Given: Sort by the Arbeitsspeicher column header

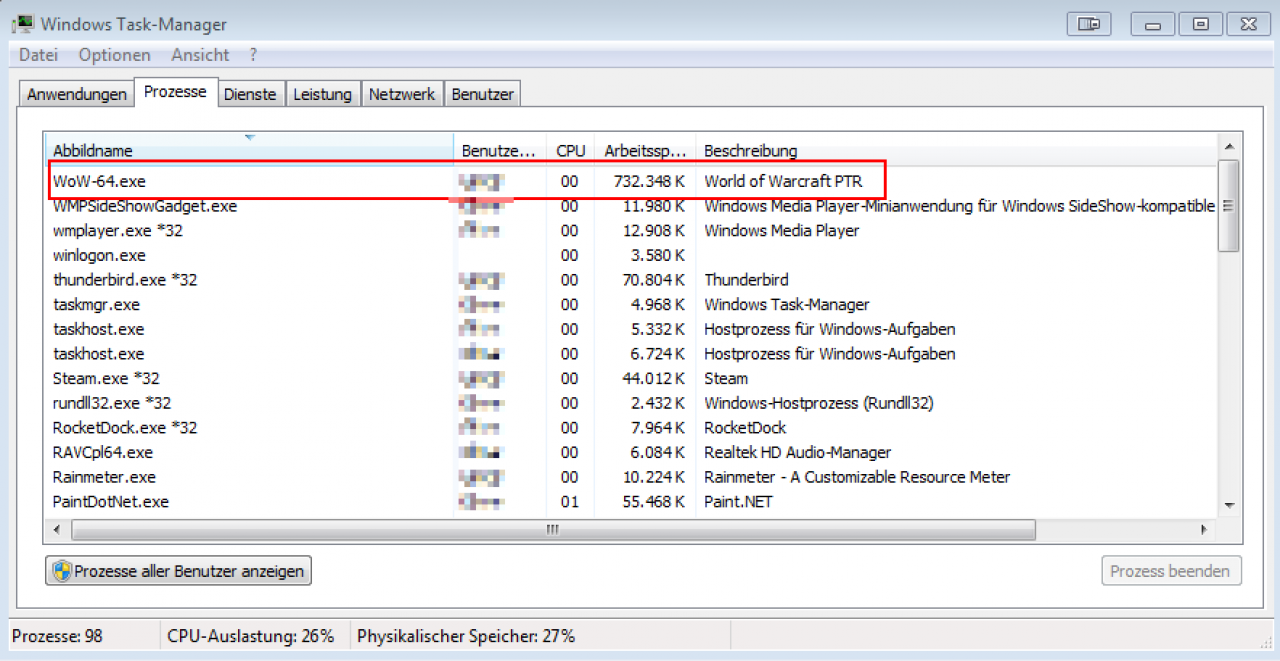Looking at the screenshot, I should pos(645,150).
